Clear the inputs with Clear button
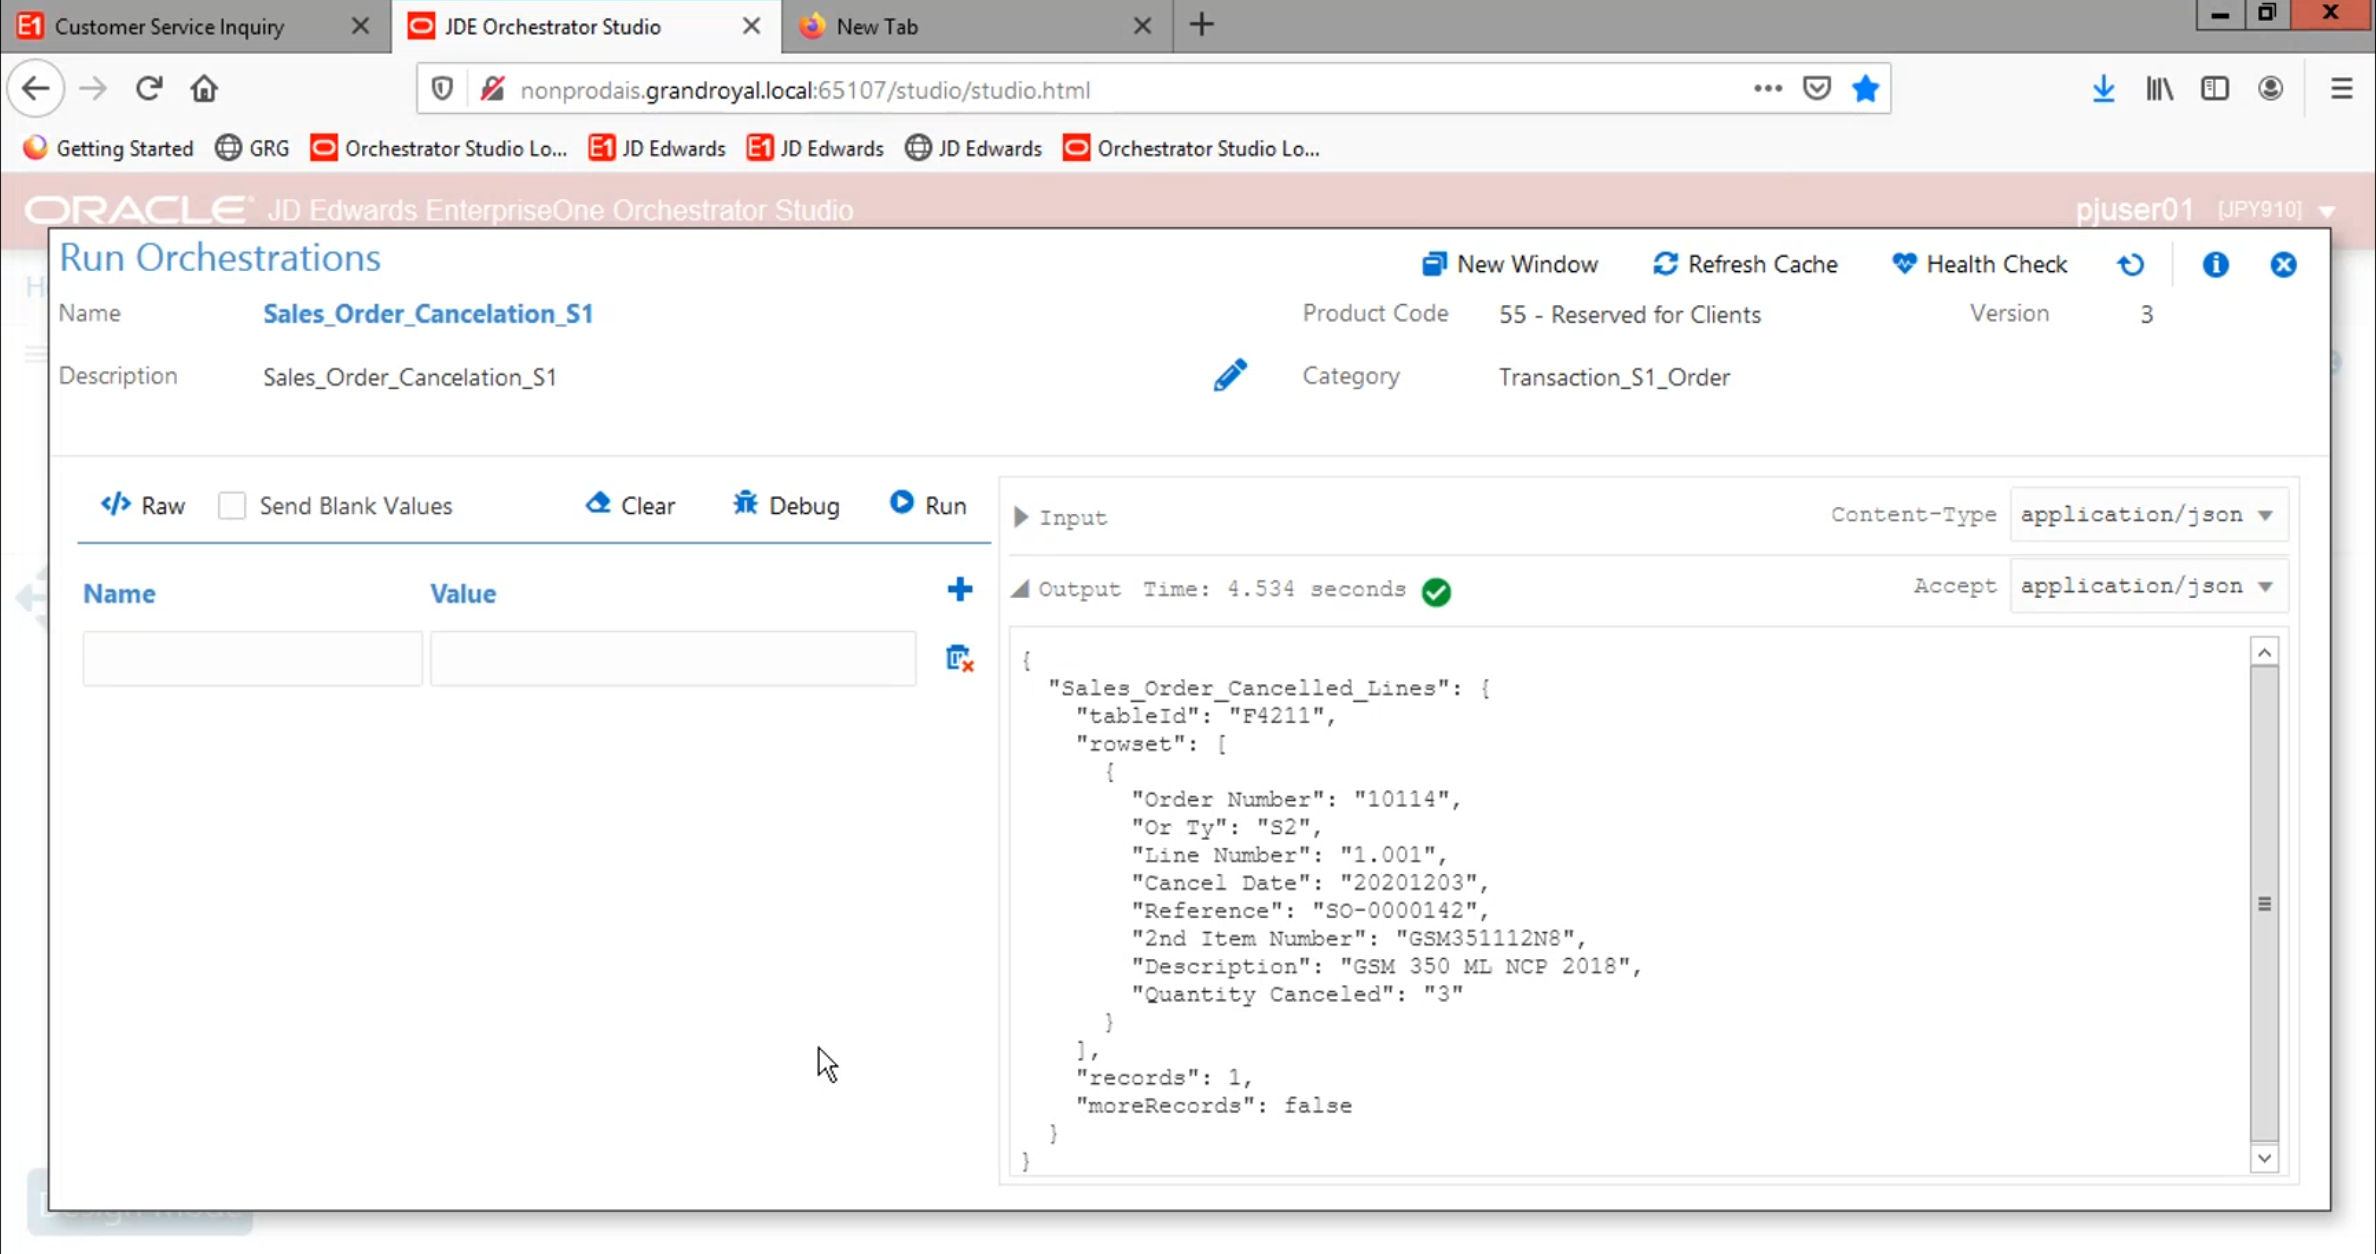This screenshot has height=1254, width=2376. click(630, 505)
